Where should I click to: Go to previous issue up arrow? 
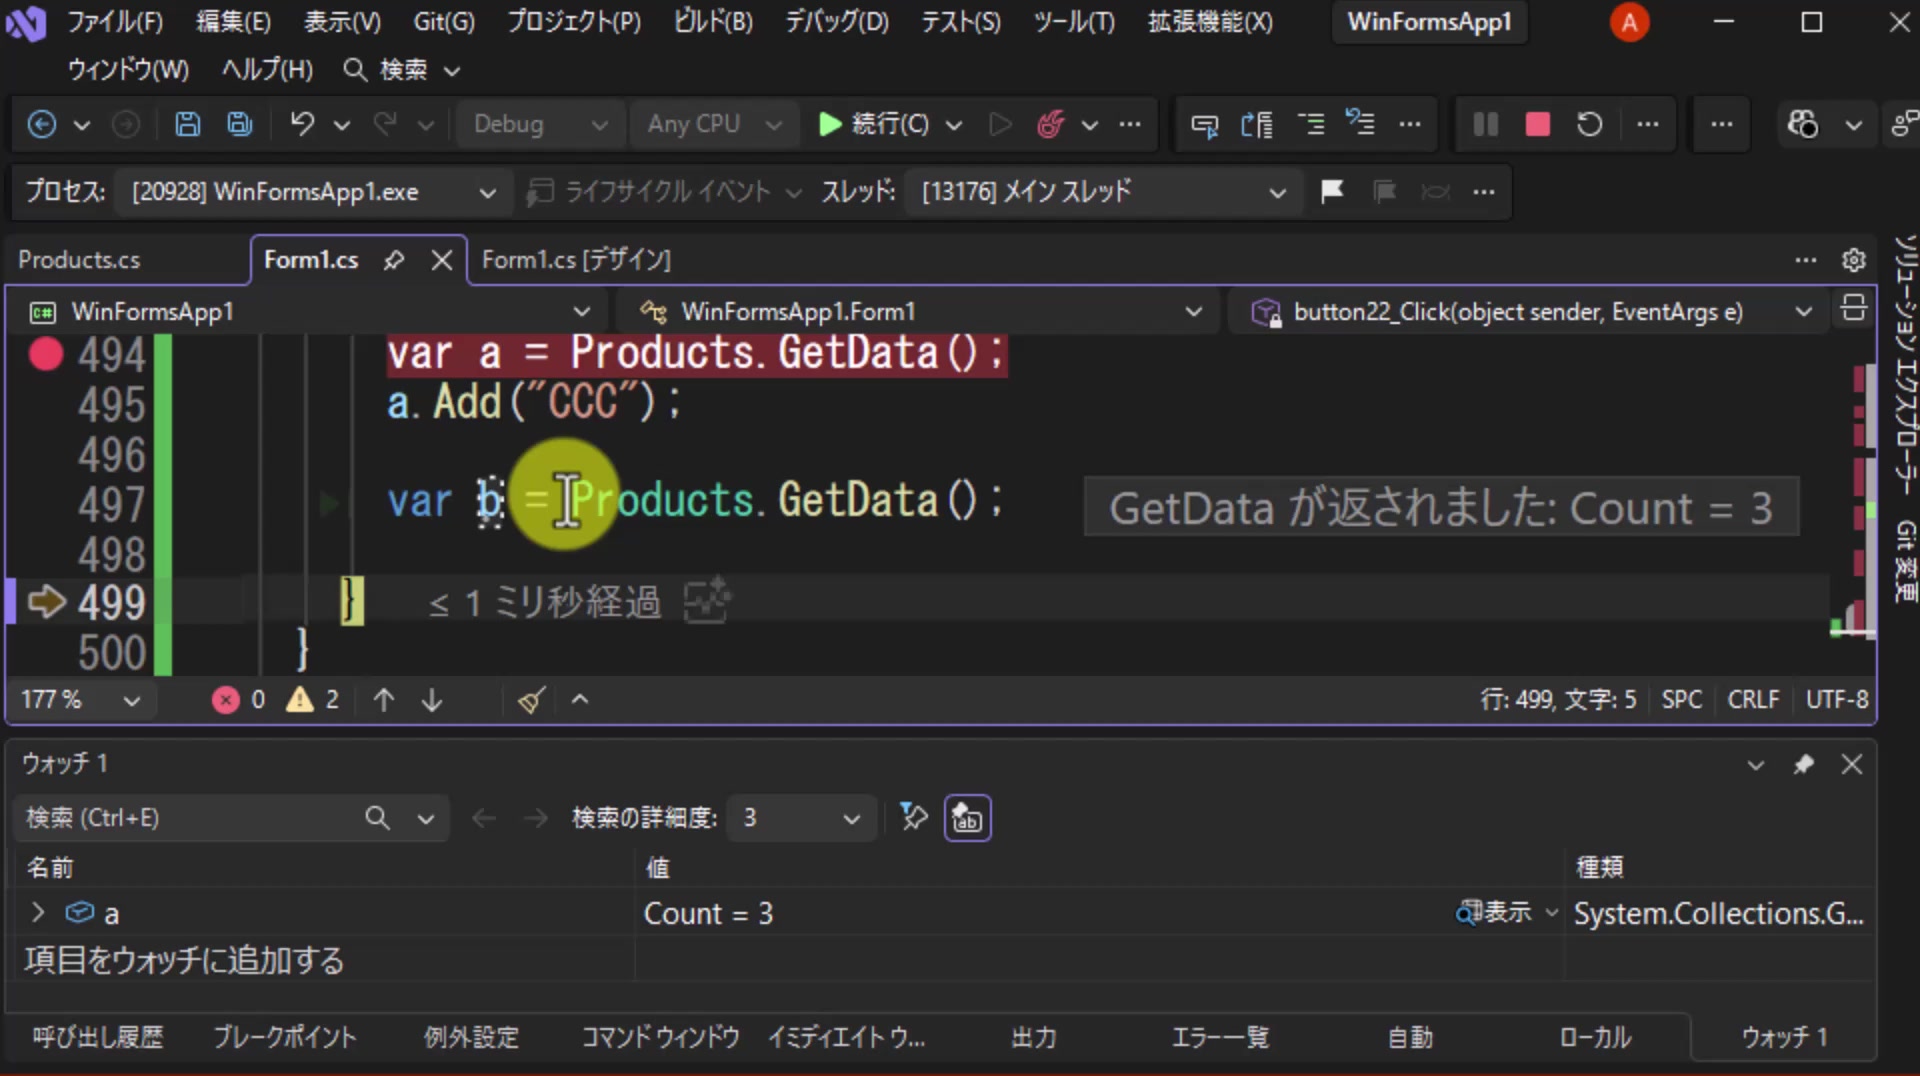pos(384,700)
